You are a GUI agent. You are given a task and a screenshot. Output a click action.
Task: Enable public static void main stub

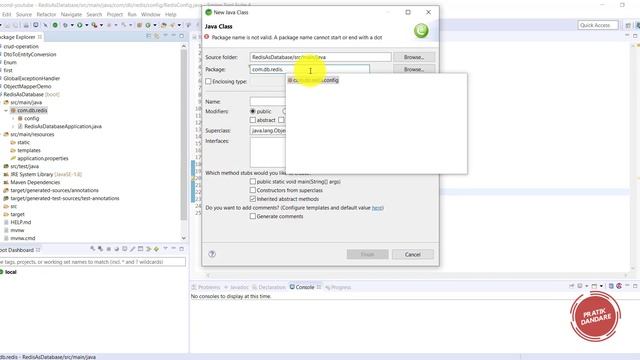click(253, 181)
